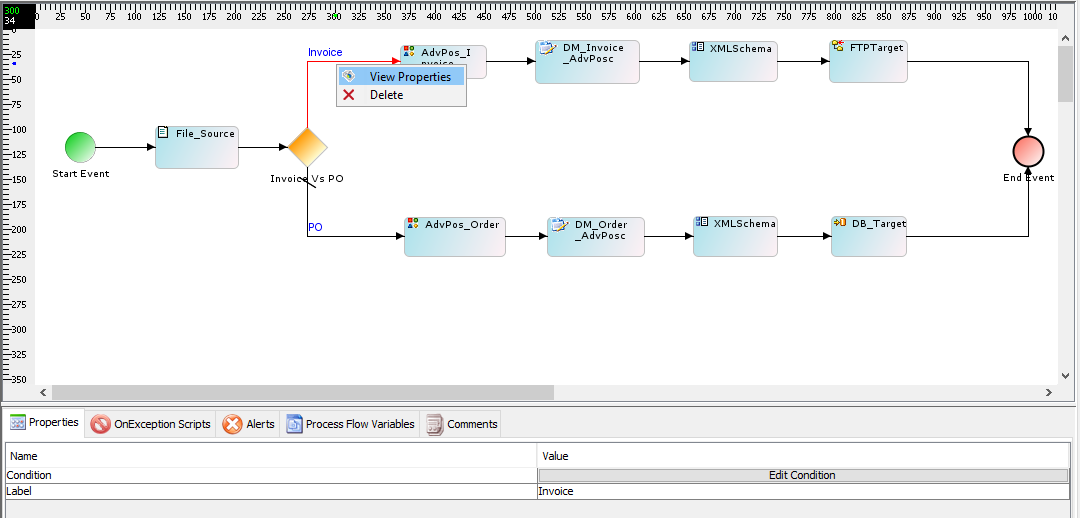Click the OnException Scripts tab icon
Screen dimensions: 1080x518
coord(101,424)
